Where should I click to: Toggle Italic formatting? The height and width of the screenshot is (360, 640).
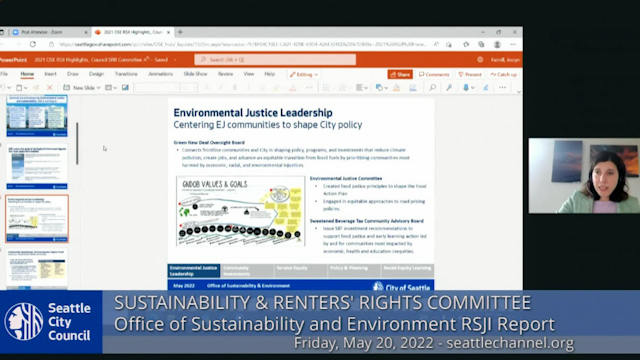click(248, 88)
